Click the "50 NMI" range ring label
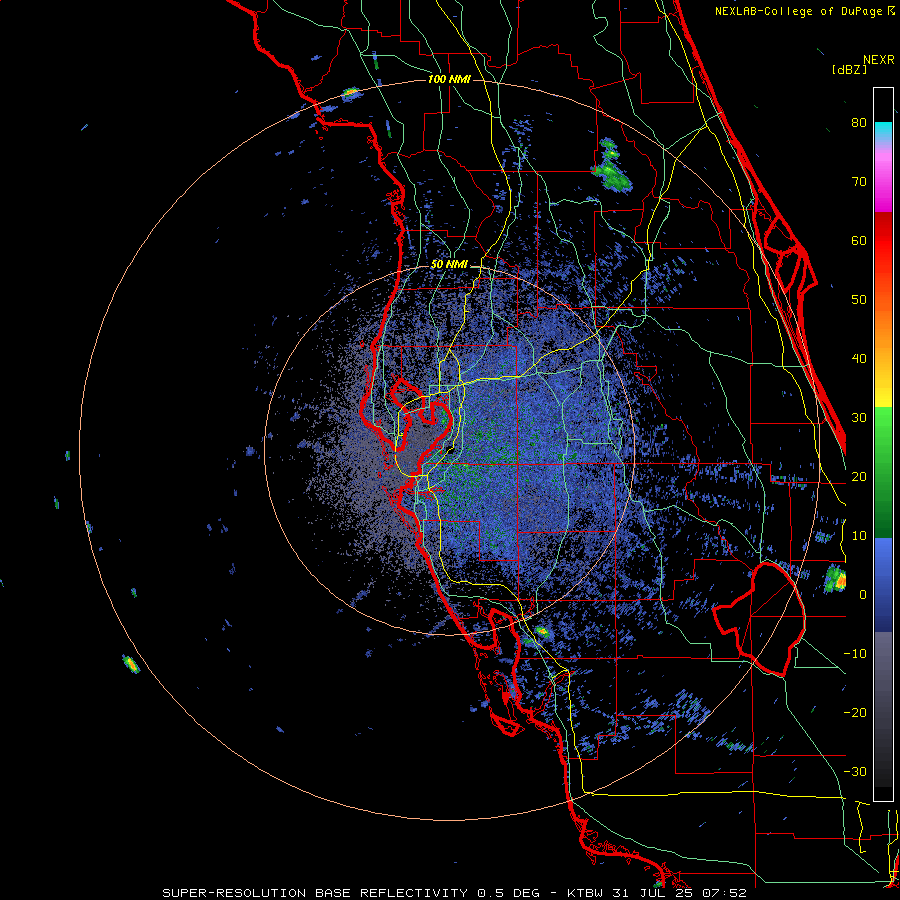The height and width of the screenshot is (900, 900). (449, 265)
